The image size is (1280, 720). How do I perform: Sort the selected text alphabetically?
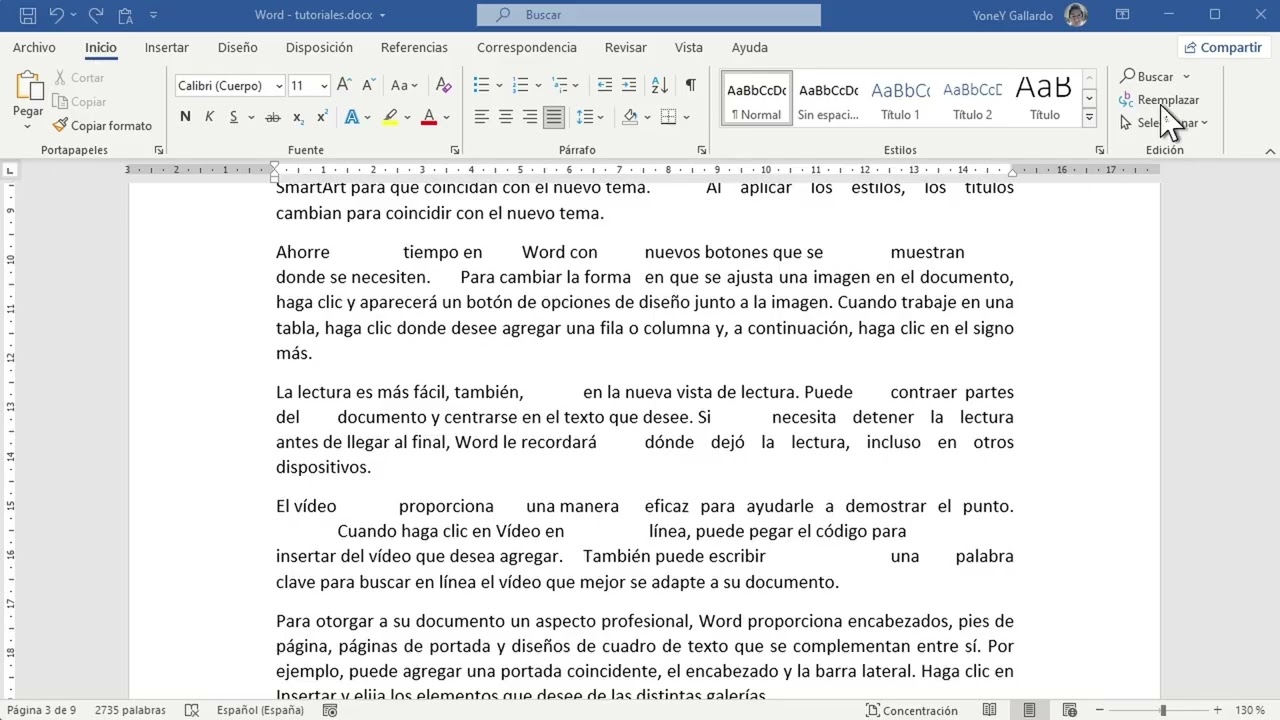click(x=659, y=85)
